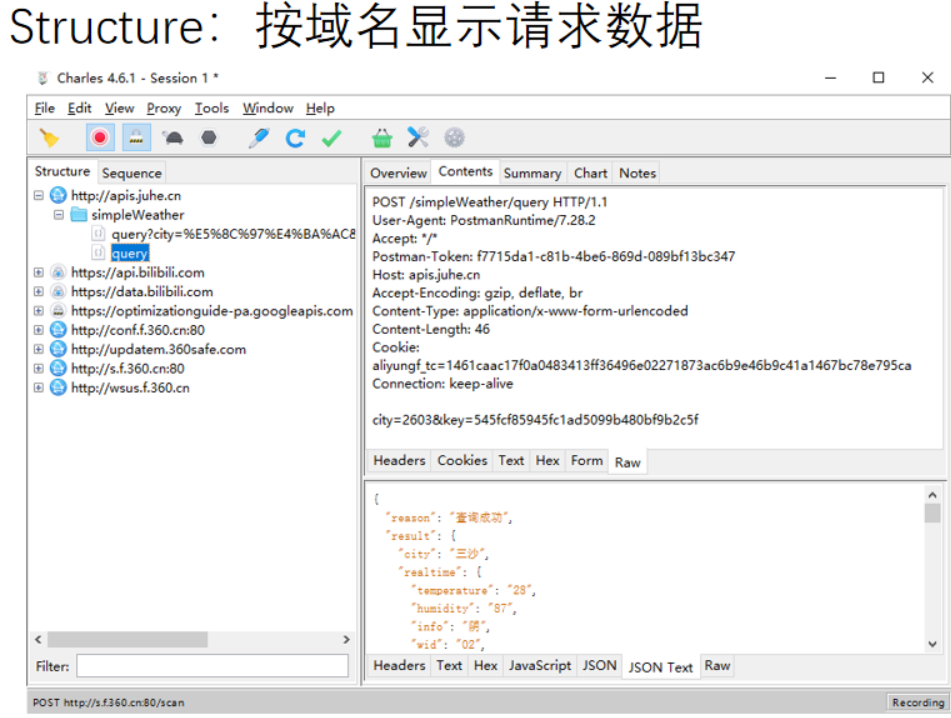Select the query?city=%E5%8C%97 request
Screen dimensions: 951x718
(x=233, y=234)
